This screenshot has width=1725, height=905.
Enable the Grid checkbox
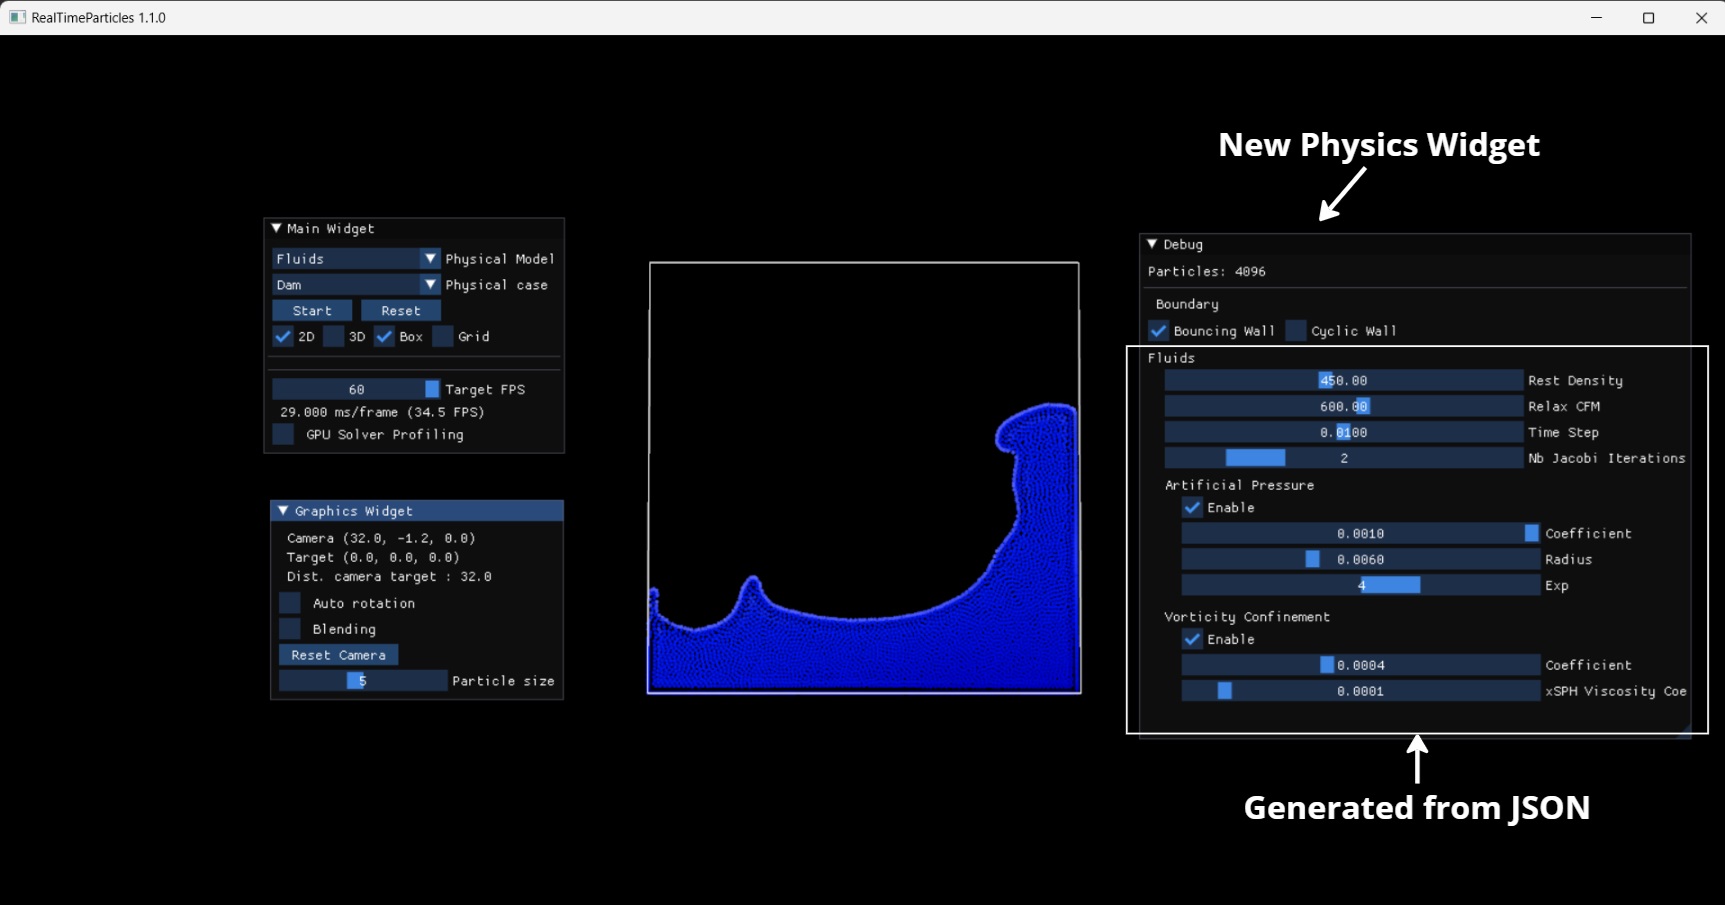443,337
